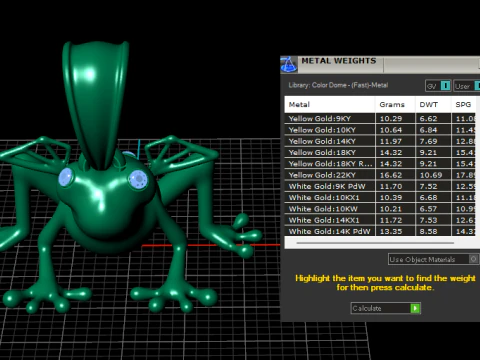The height and width of the screenshot is (360, 480).
Task: Select the Yellow Gold:18KY row
Action: coord(380,153)
